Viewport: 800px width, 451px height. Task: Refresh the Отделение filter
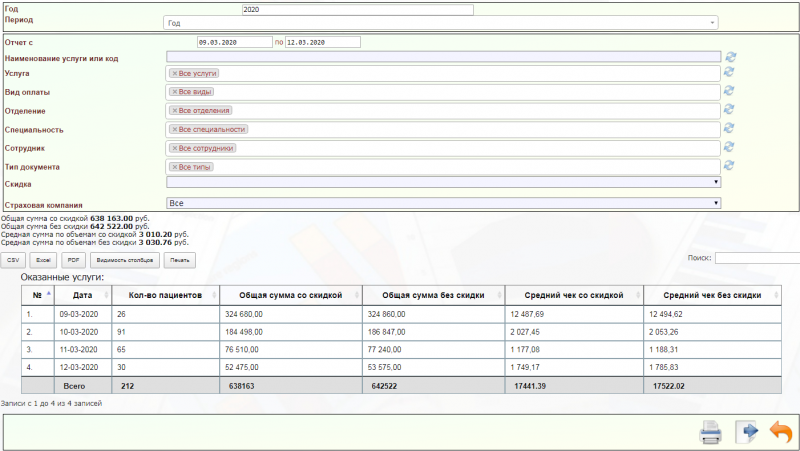click(730, 110)
